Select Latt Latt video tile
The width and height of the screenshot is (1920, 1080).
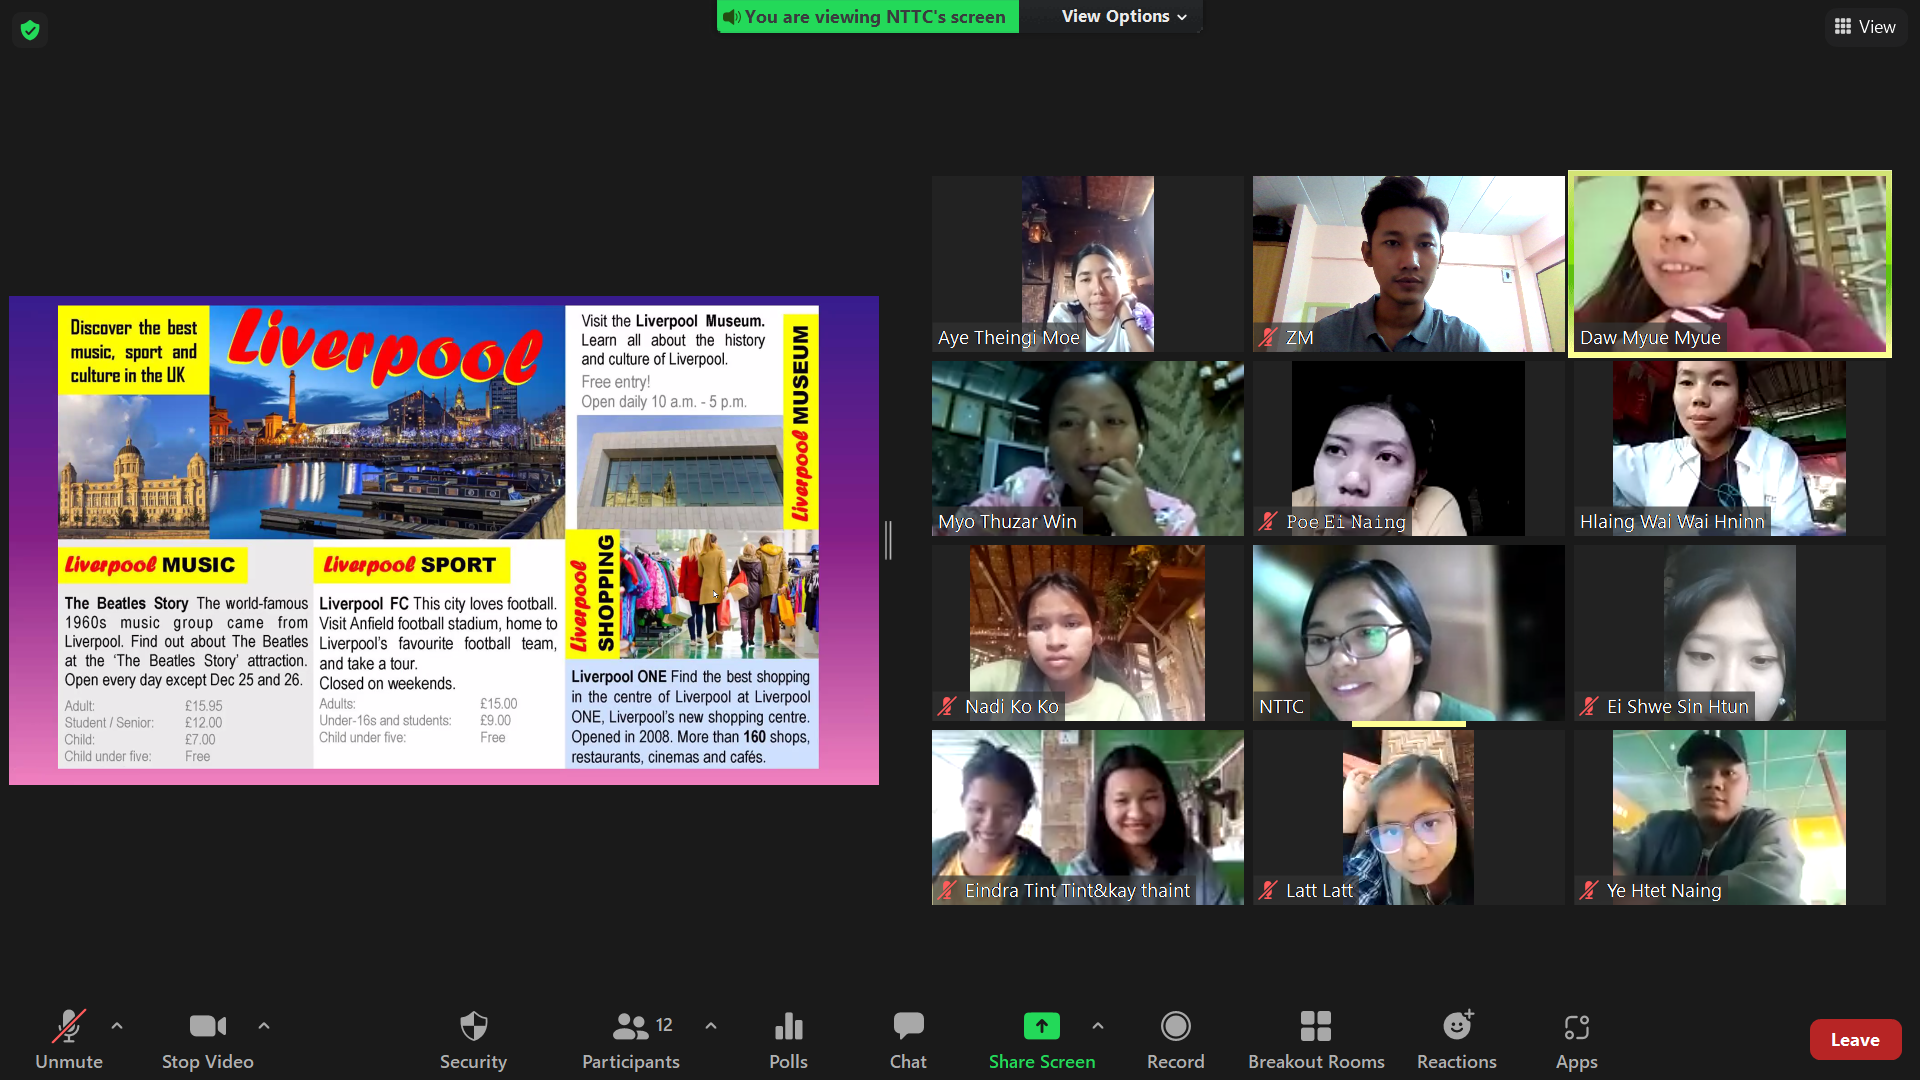[1408, 817]
